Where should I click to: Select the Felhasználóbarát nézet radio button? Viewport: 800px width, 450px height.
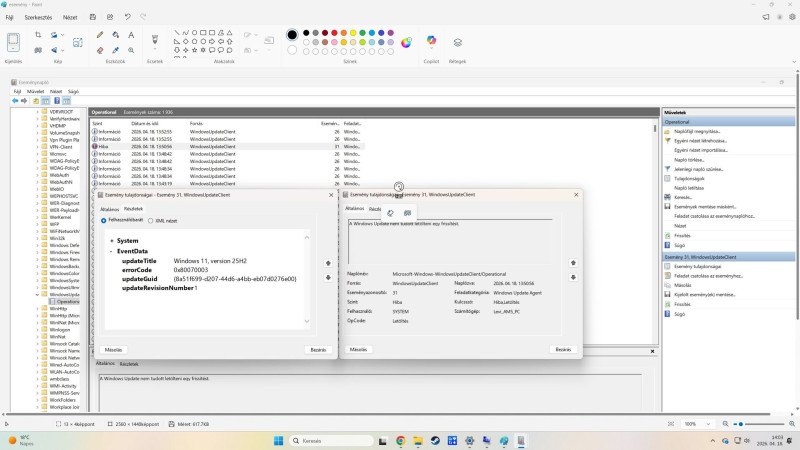[x=104, y=220]
